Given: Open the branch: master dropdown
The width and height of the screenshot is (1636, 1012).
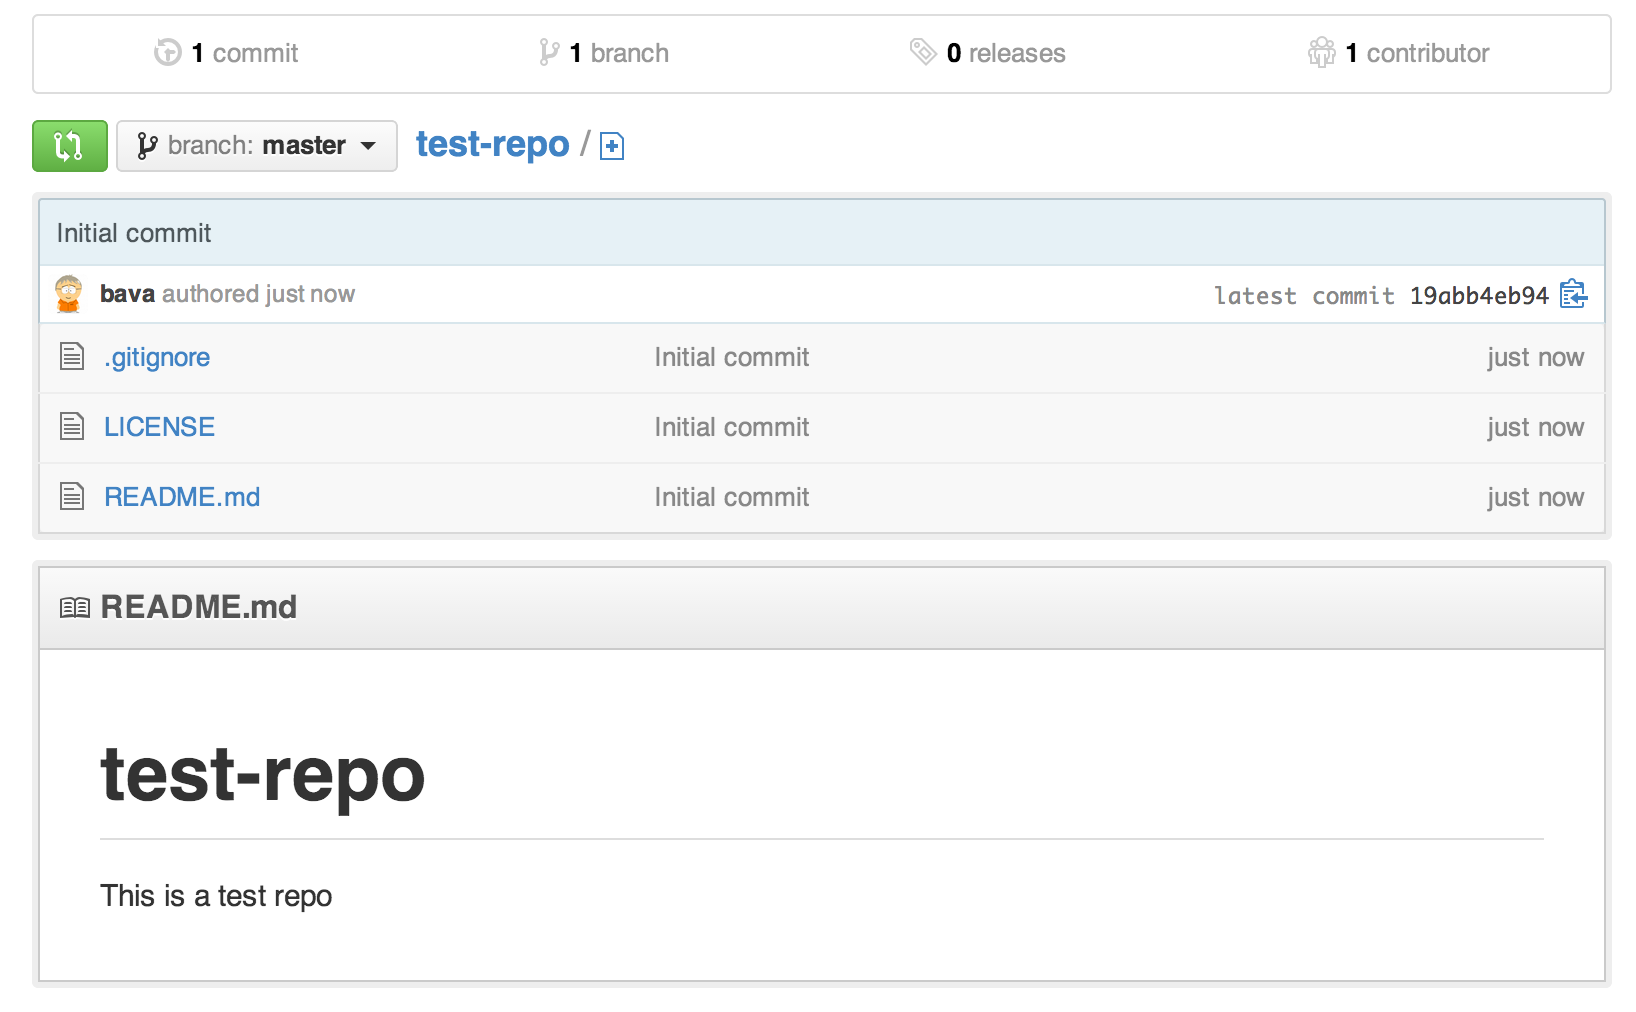Looking at the screenshot, I should [x=257, y=146].
